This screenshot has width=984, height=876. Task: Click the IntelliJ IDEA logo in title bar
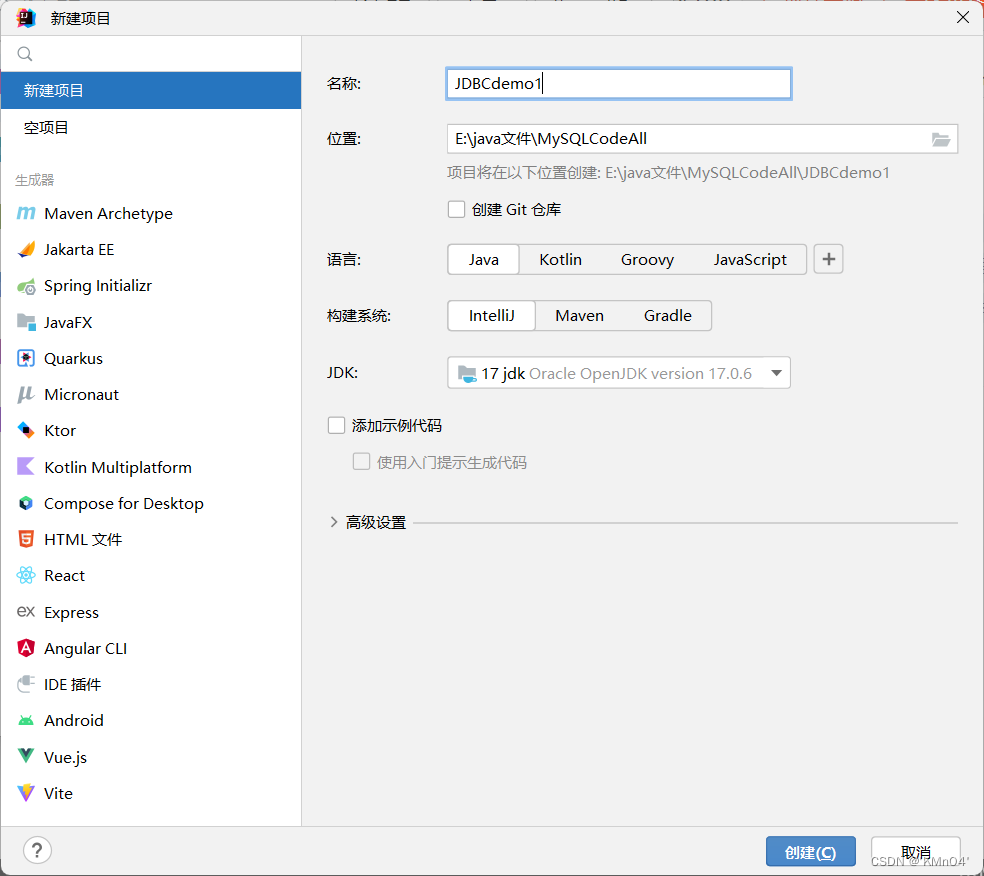(x=26, y=18)
